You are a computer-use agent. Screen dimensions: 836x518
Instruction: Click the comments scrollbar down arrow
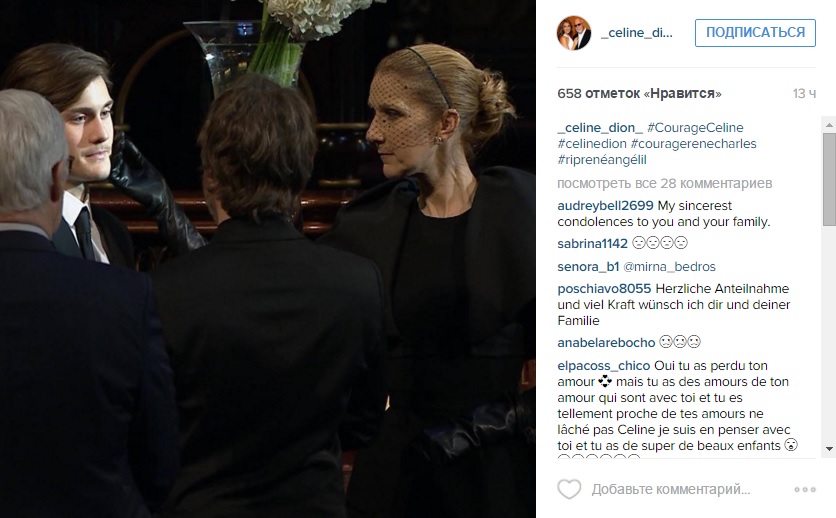click(x=829, y=449)
